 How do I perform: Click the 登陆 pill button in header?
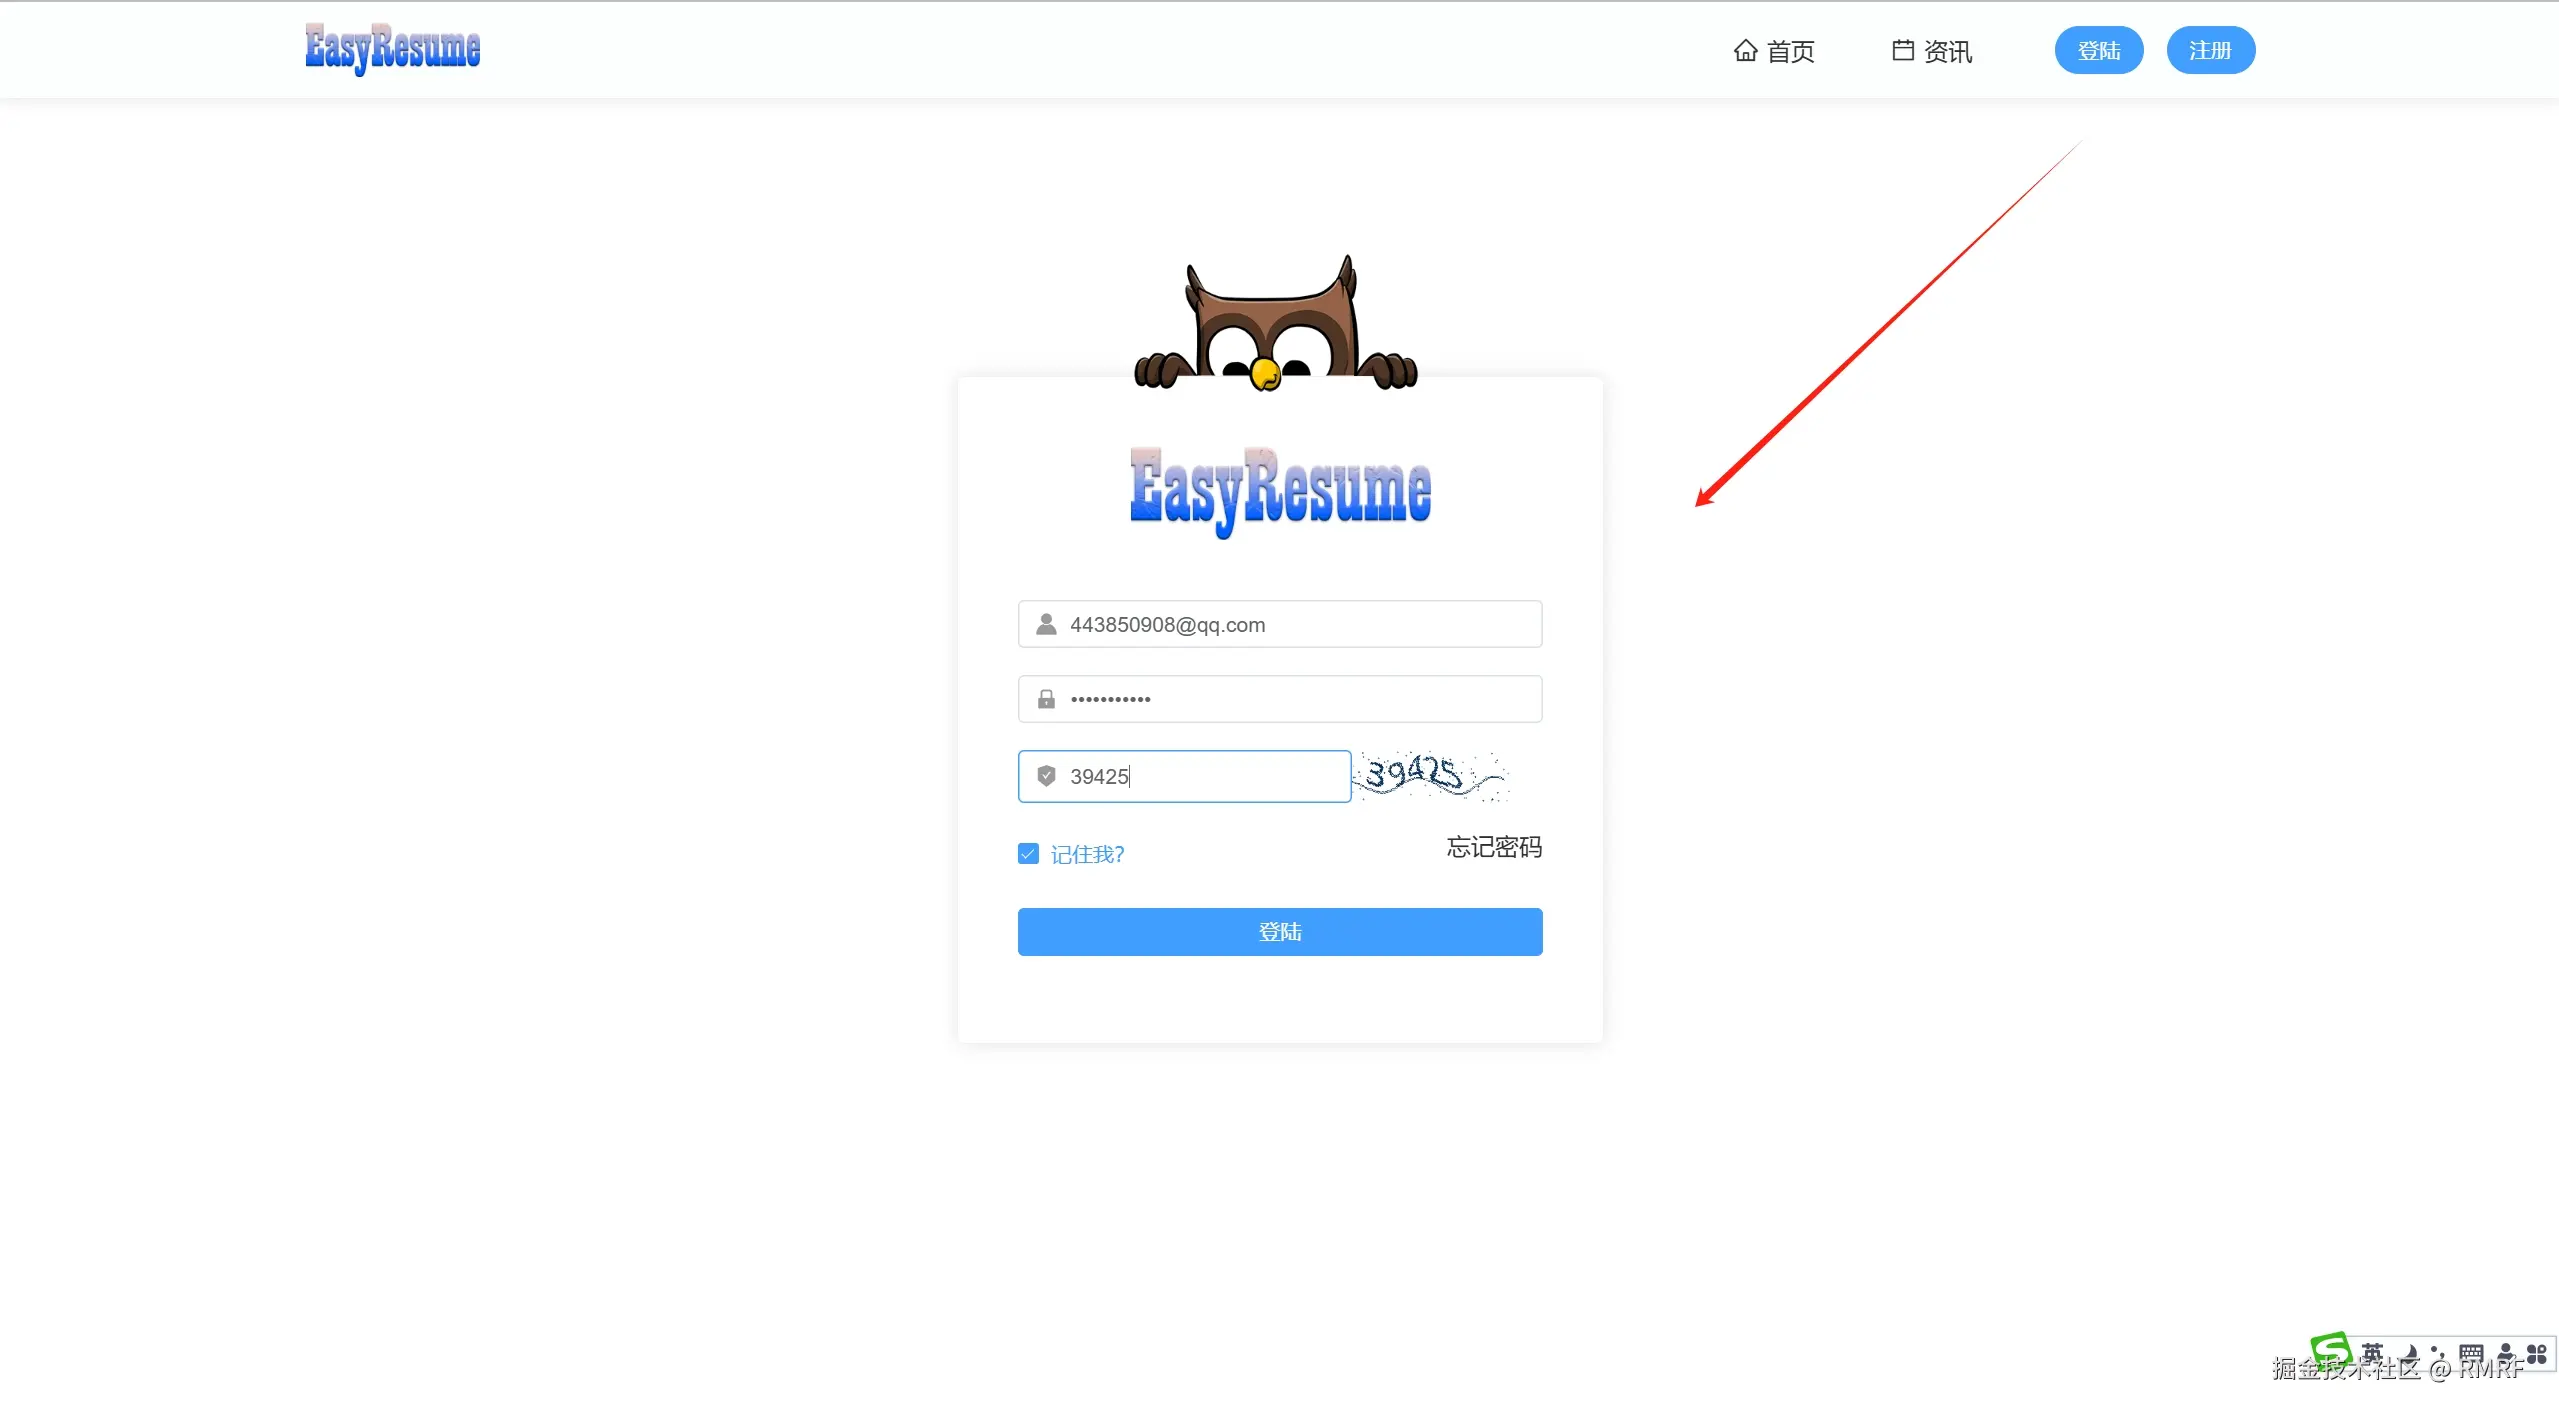[2098, 50]
